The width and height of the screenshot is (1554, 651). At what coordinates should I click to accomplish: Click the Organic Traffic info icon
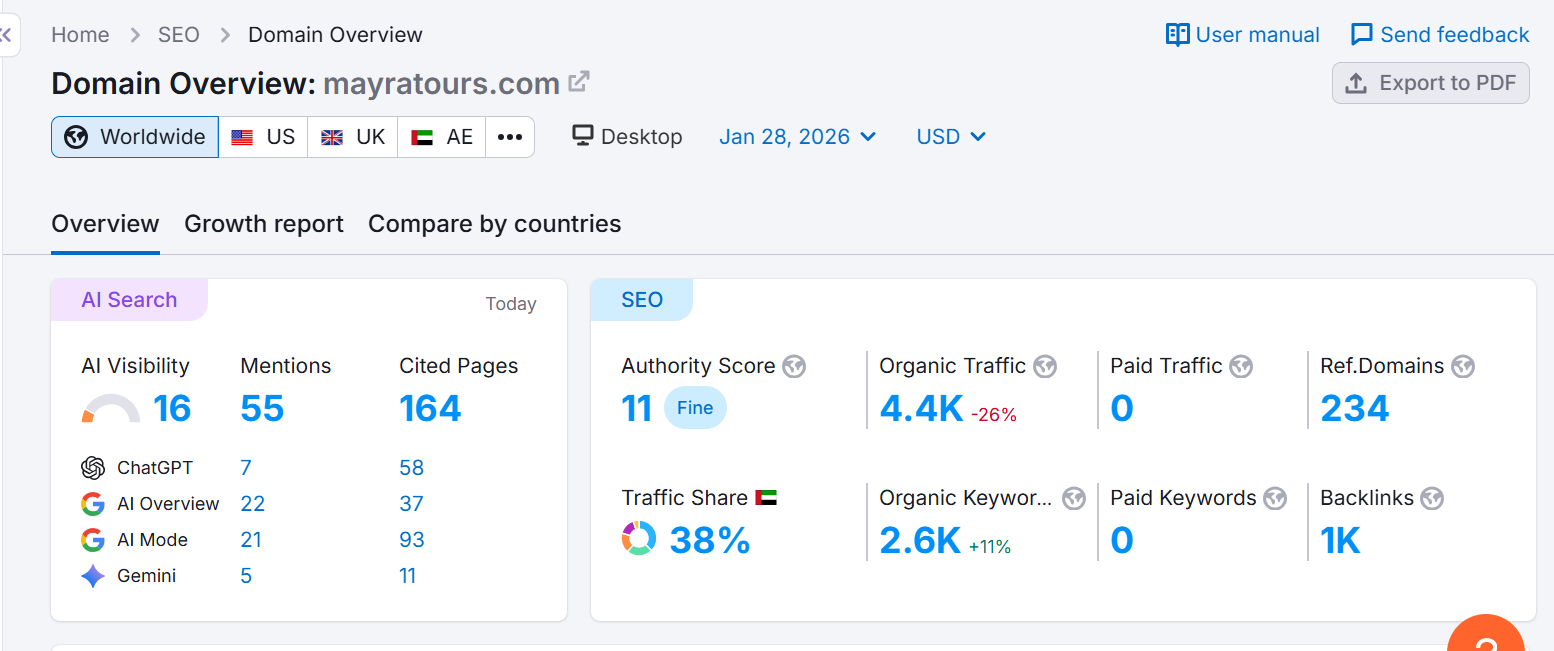coord(1045,366)
